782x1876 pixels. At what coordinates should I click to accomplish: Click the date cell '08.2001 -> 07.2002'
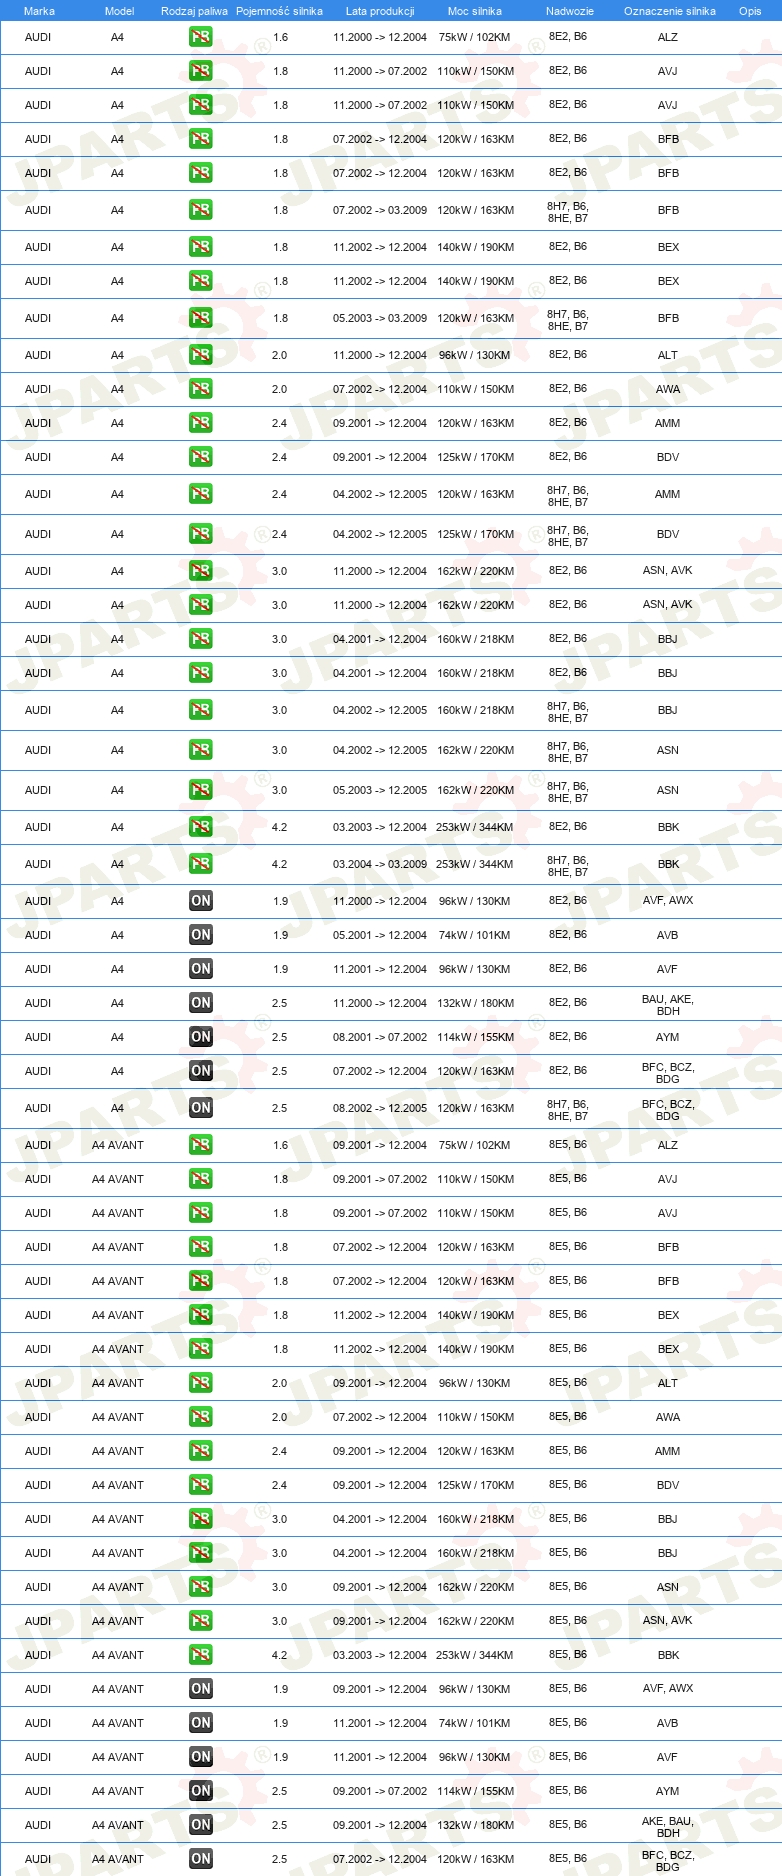point(380,1038)
